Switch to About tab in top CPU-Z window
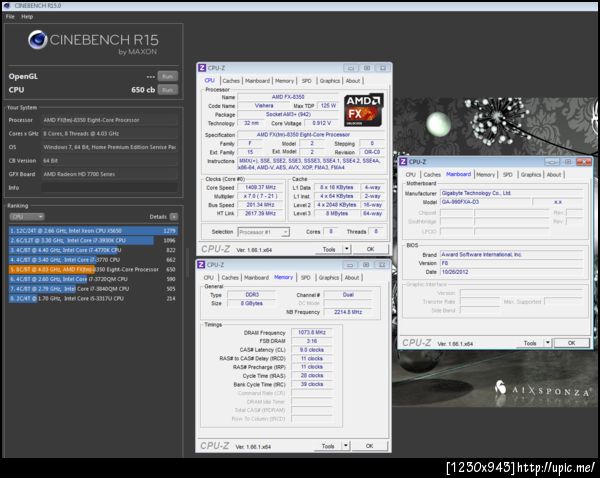The width and height of the screenshot is (600, 478). coord(353,81)
